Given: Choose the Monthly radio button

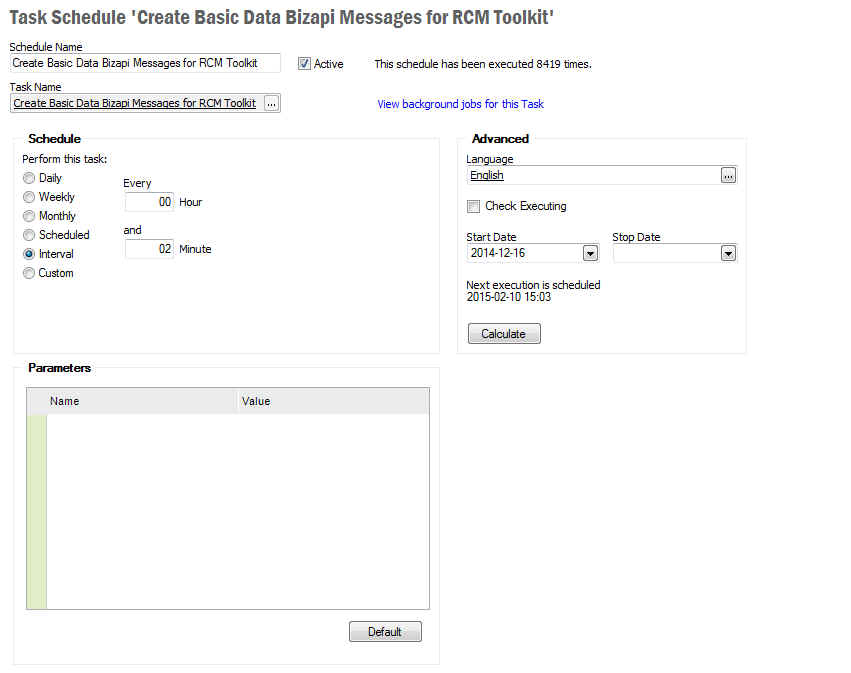Looking at the screenshot, I should (x=29, y=216).
